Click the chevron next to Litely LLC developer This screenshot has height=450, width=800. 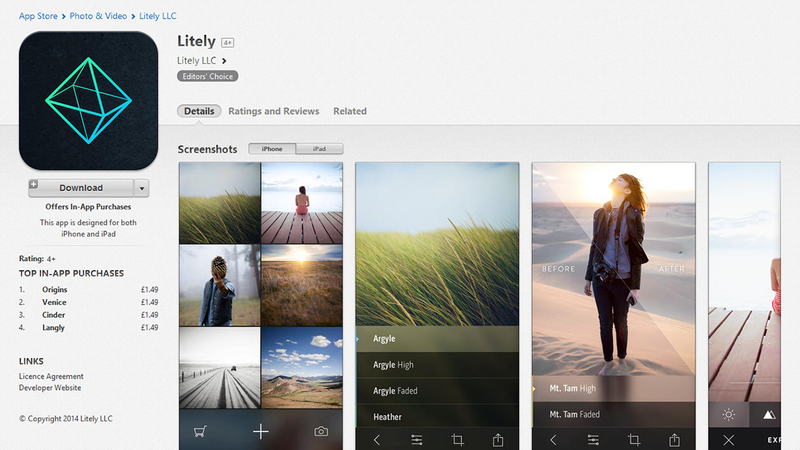[x=224, y=61]
